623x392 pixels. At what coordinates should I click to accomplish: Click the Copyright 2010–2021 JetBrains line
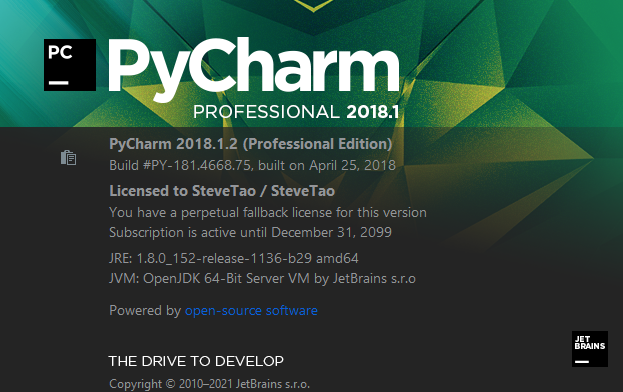[x=209, y=384]
